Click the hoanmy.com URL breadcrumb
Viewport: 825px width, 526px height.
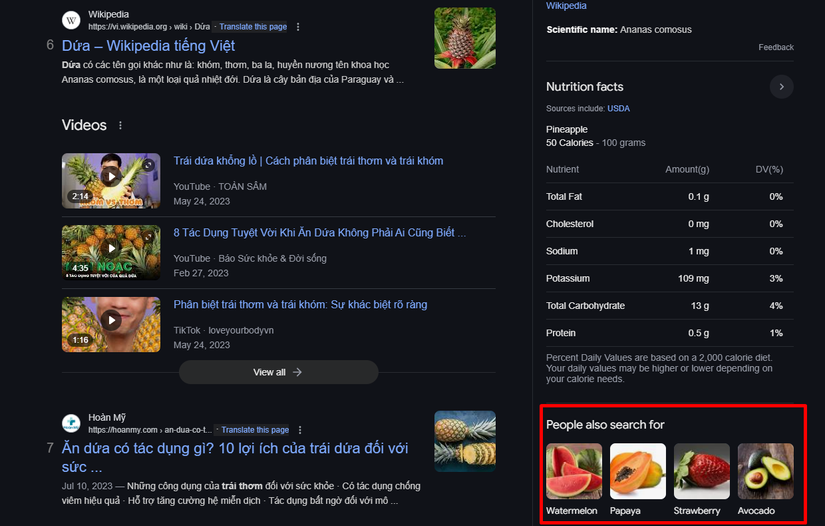click(150, 430)
